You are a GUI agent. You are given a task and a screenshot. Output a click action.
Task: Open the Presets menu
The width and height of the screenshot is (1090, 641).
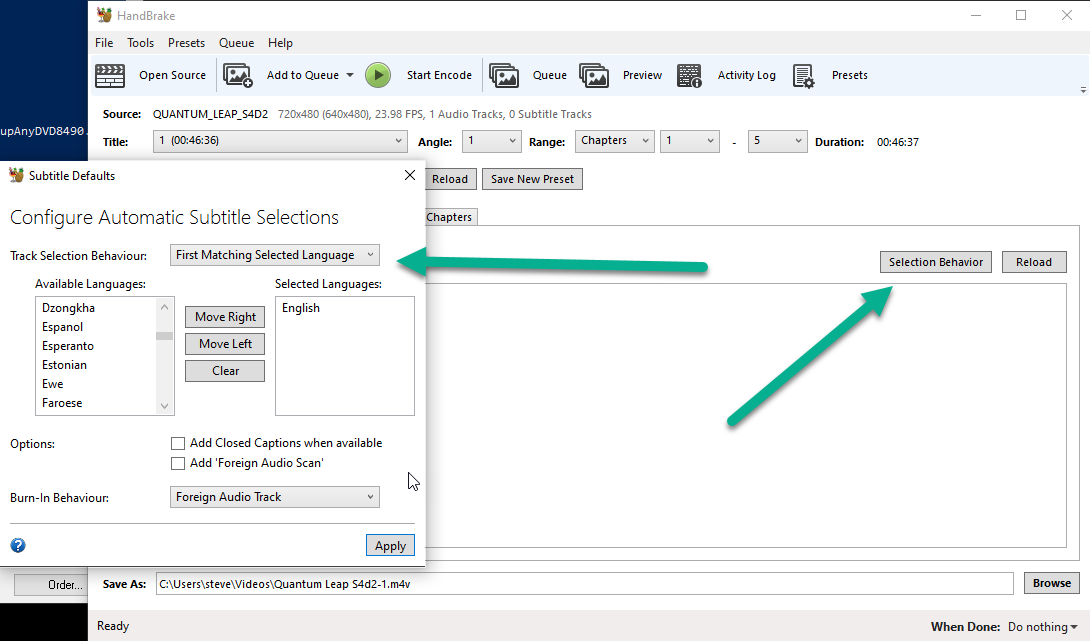coord(186,43)
